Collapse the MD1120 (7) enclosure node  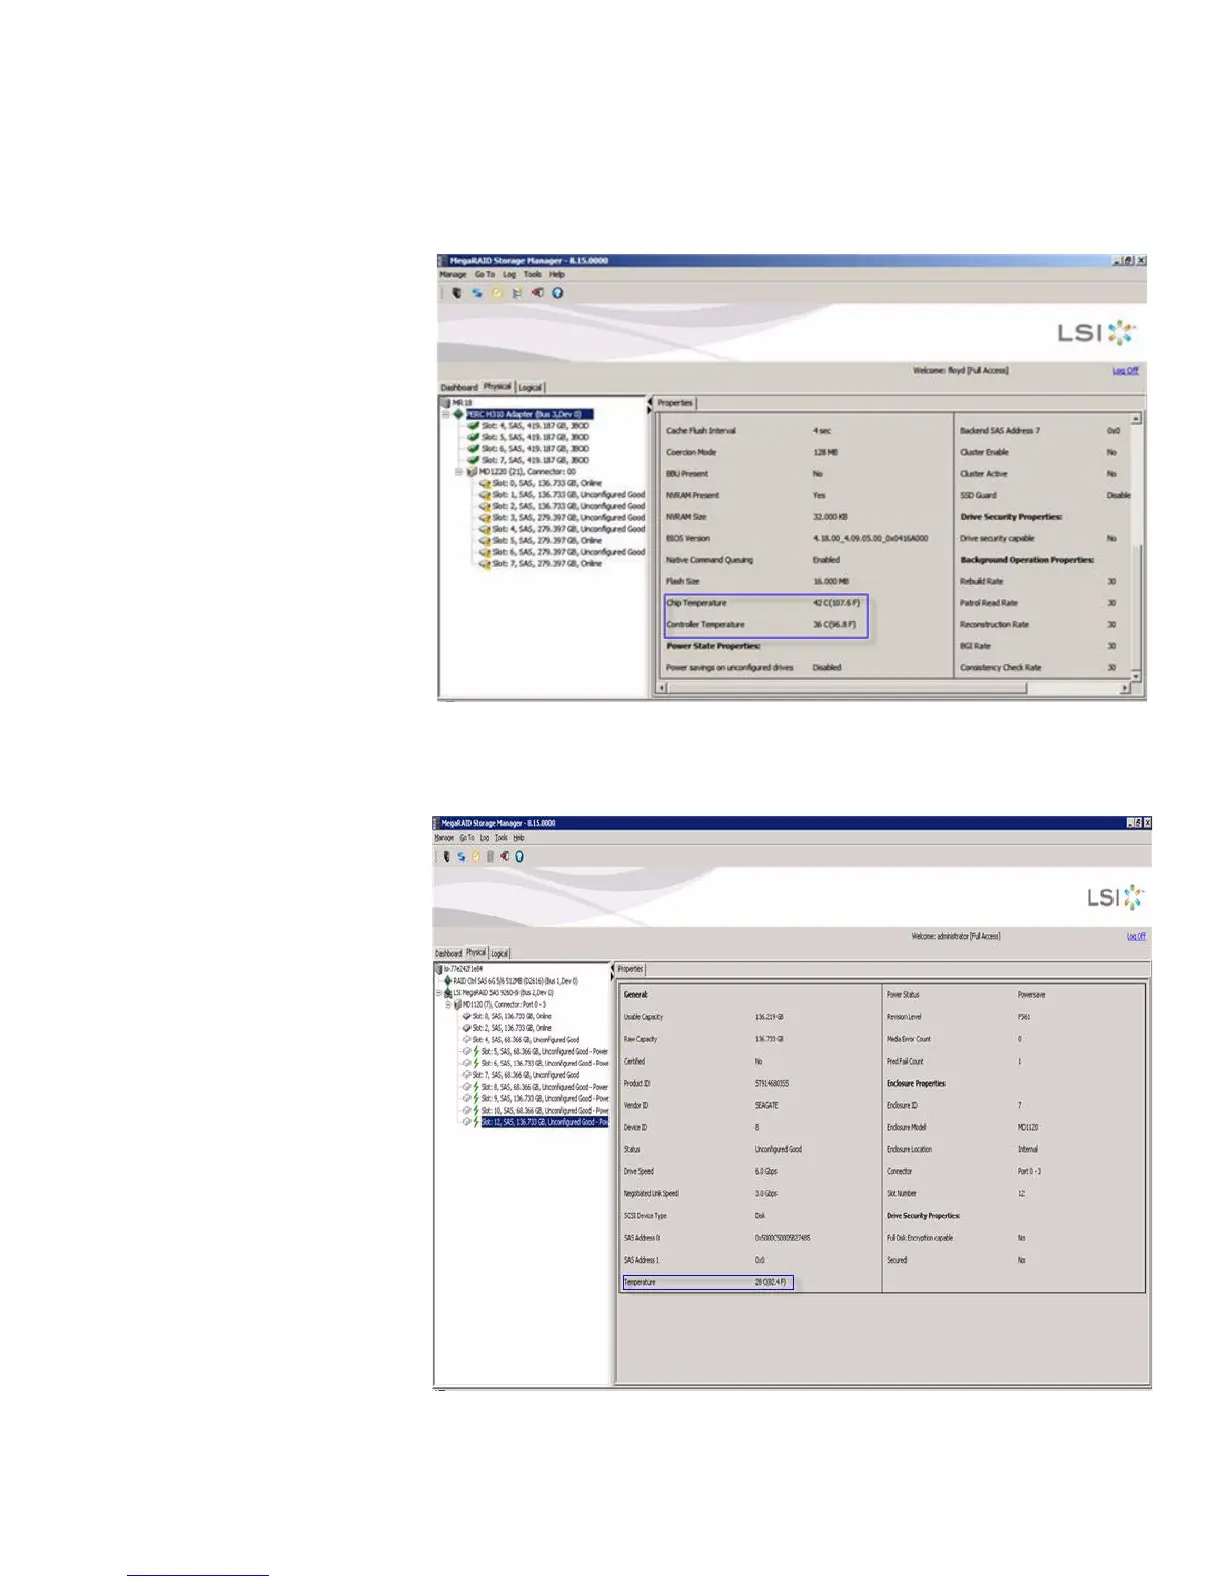click(448, 1005)
